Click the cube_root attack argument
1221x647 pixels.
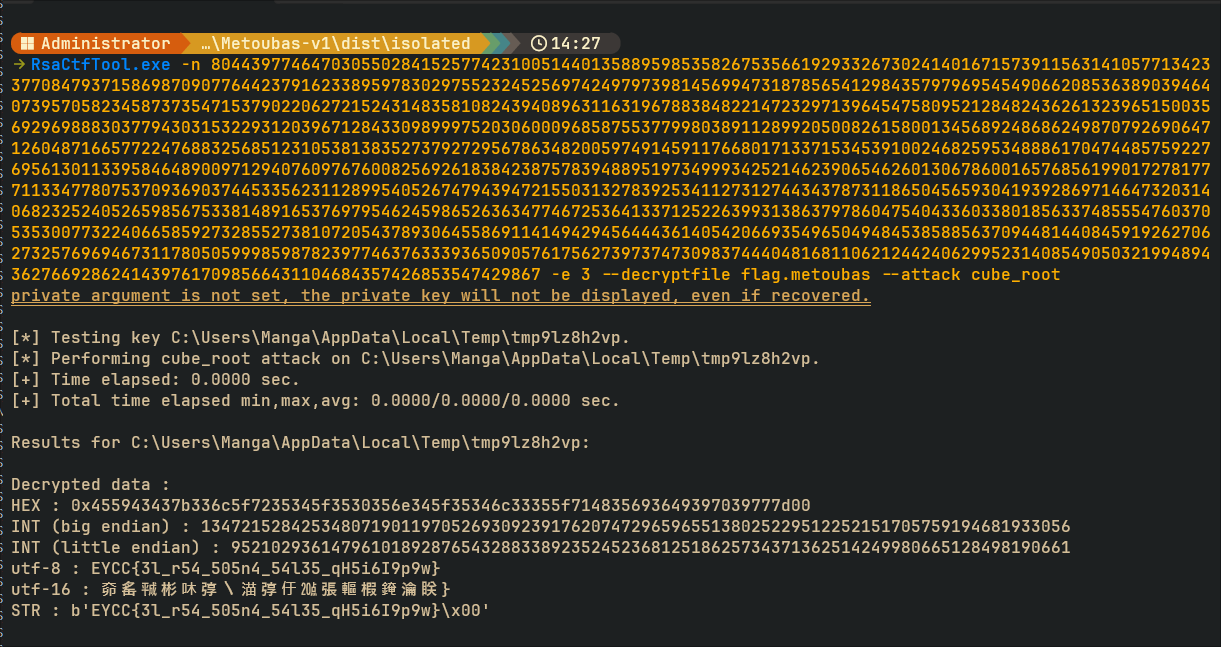pyautogui.click(x=1016, y=274)
